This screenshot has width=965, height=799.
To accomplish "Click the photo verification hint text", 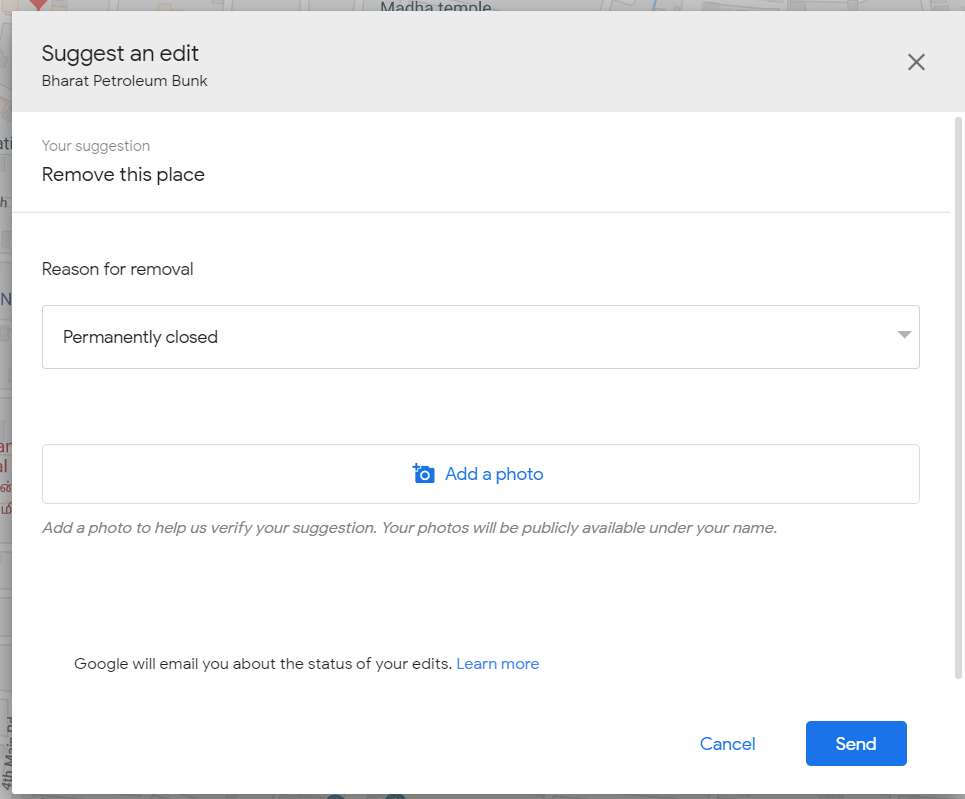I will 409,528.
